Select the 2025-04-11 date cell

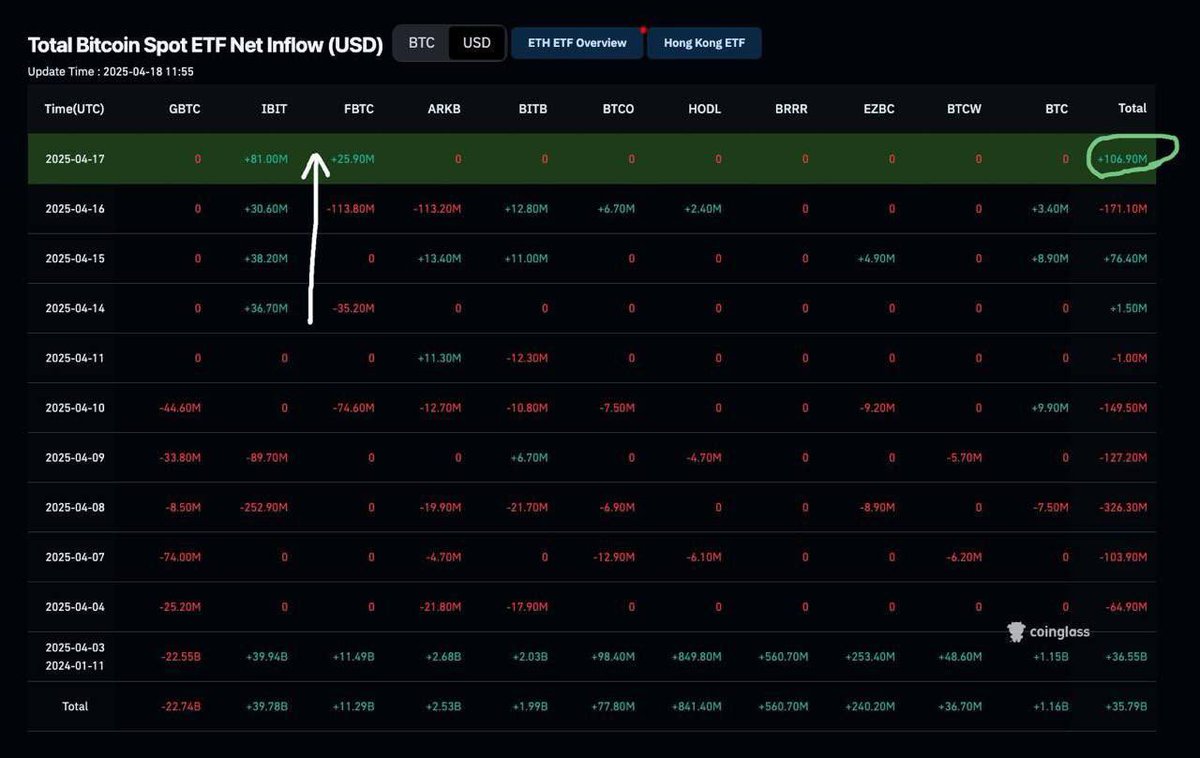75,358
